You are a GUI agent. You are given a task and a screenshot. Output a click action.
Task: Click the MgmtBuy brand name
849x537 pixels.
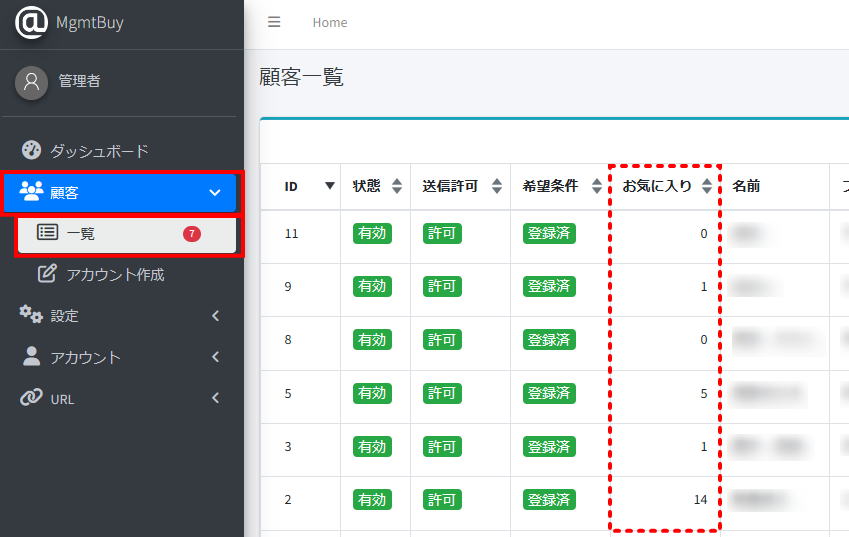[x=90, y=23]
